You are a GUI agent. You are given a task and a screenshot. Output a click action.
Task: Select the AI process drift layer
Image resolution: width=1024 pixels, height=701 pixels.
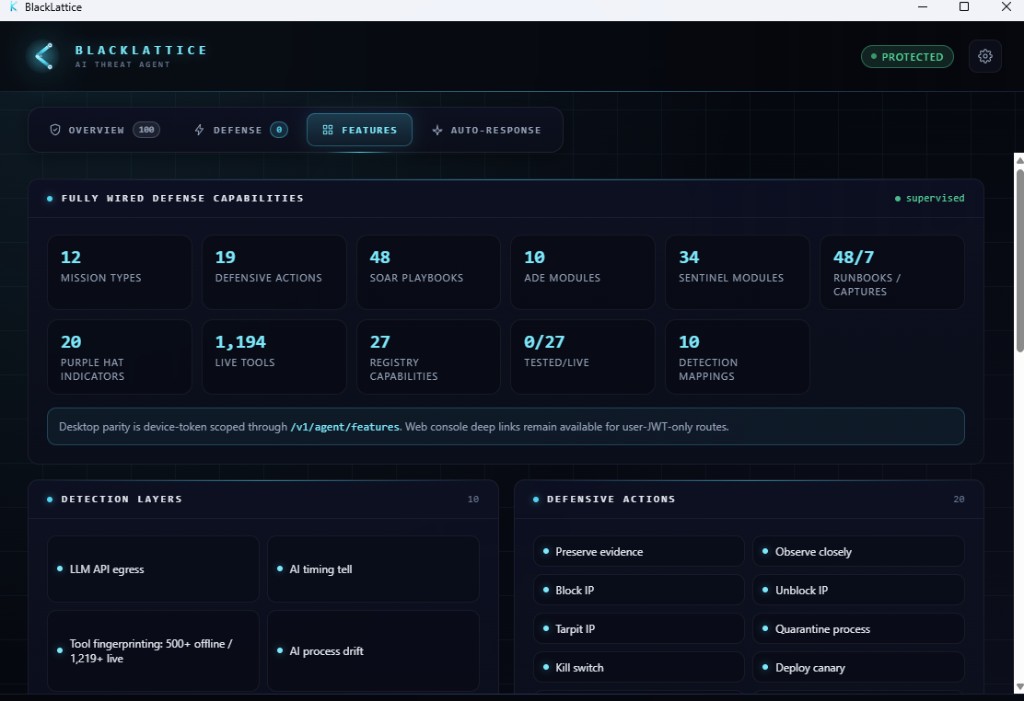[373, 651]
